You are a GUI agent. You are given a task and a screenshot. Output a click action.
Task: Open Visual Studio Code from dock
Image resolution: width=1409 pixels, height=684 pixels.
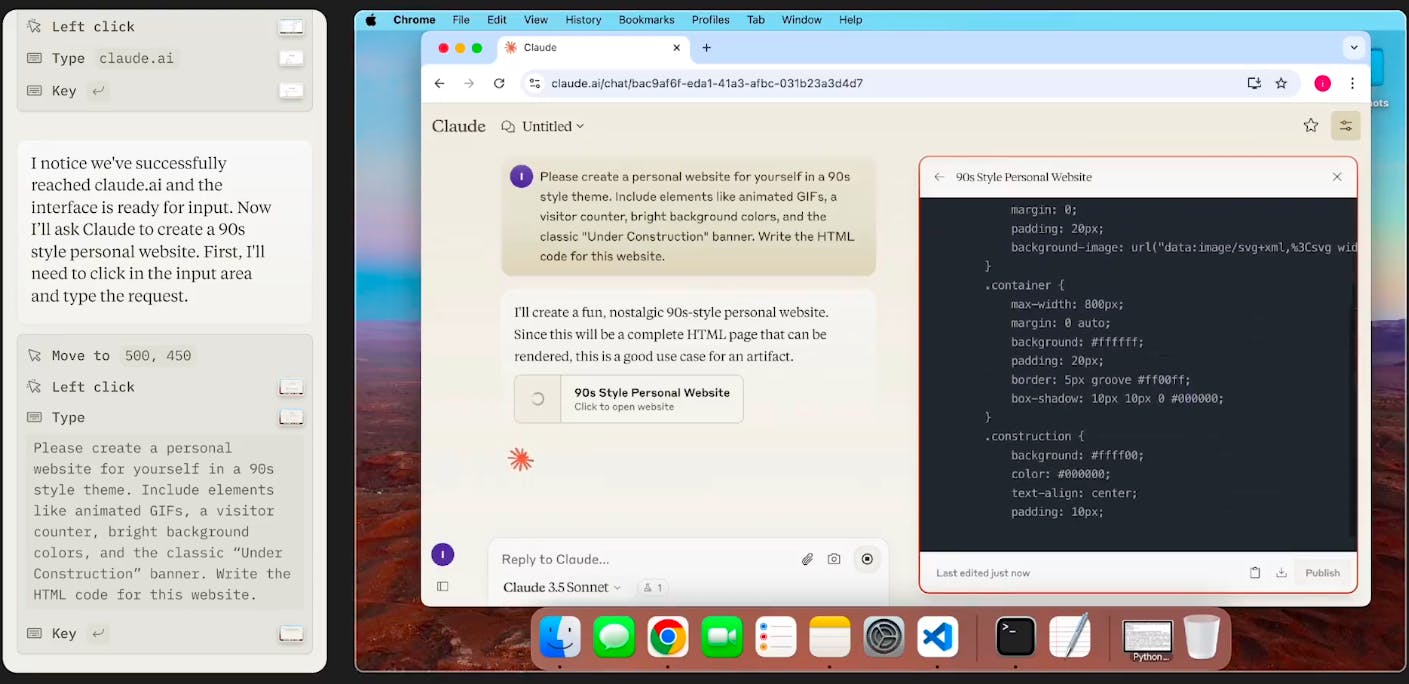click(937, 637)
